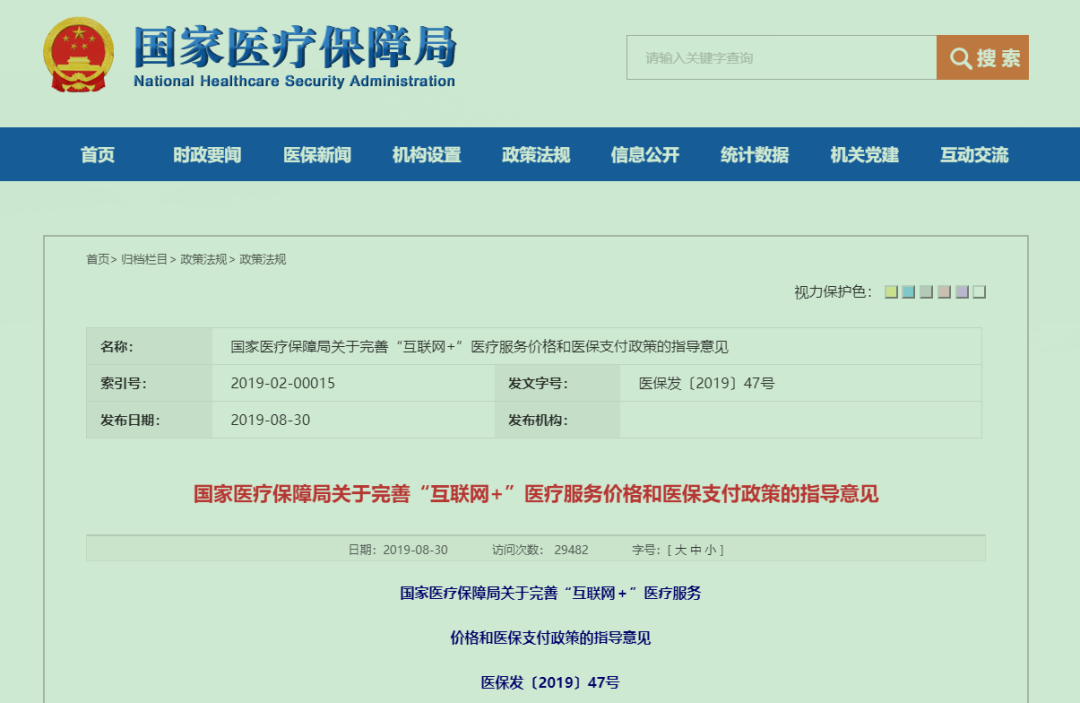Click the 首页 breadcrumb link

click(98, 260)
